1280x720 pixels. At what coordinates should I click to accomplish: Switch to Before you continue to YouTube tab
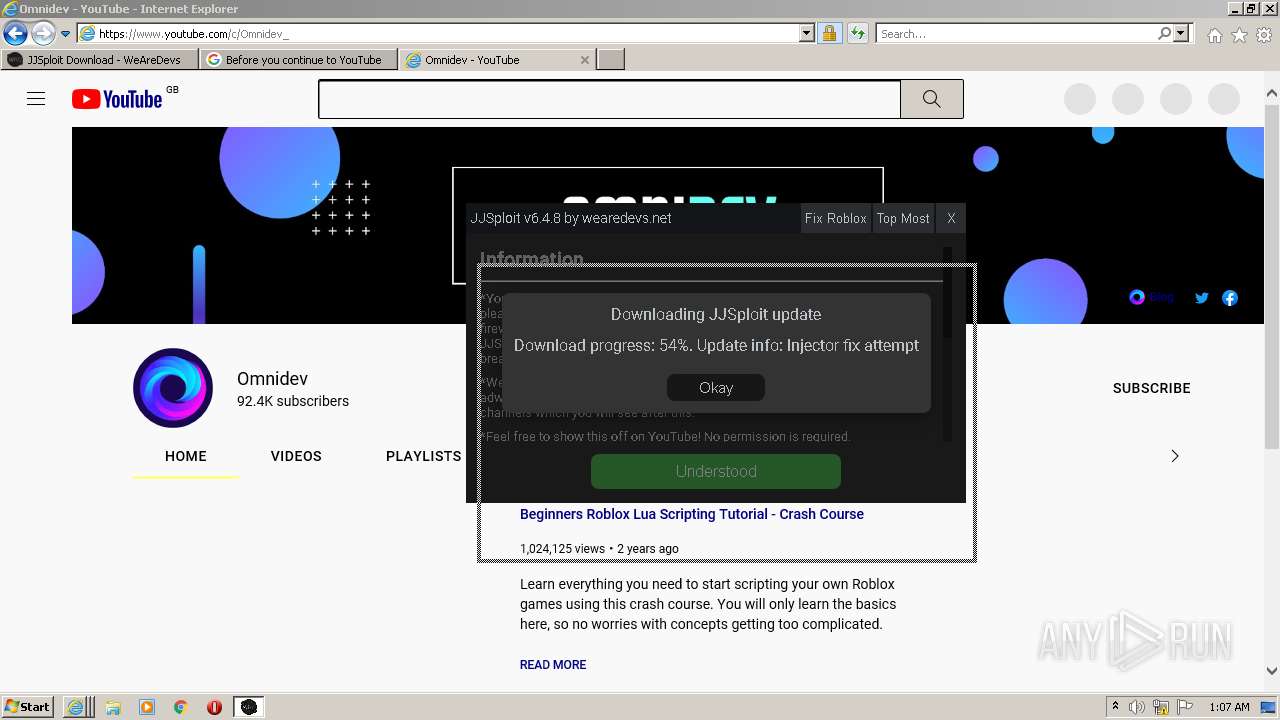coord(299,60)
